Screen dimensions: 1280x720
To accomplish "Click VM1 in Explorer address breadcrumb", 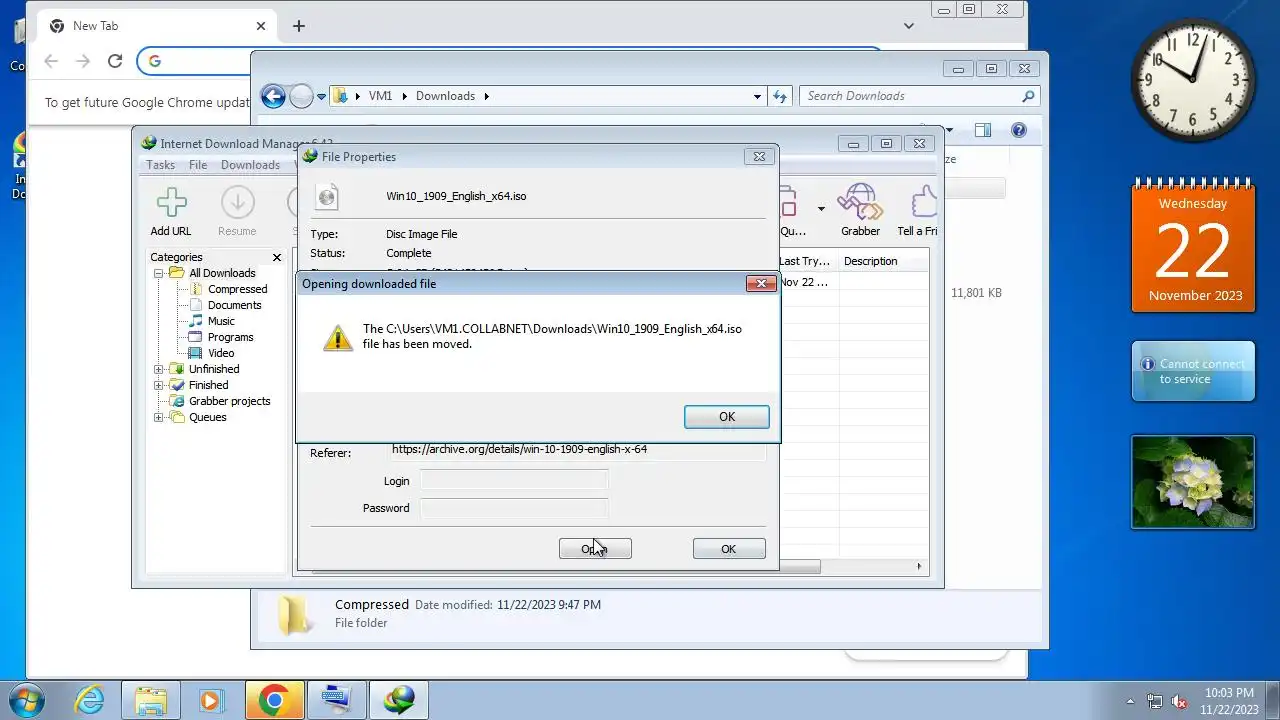I will point(380,96).
